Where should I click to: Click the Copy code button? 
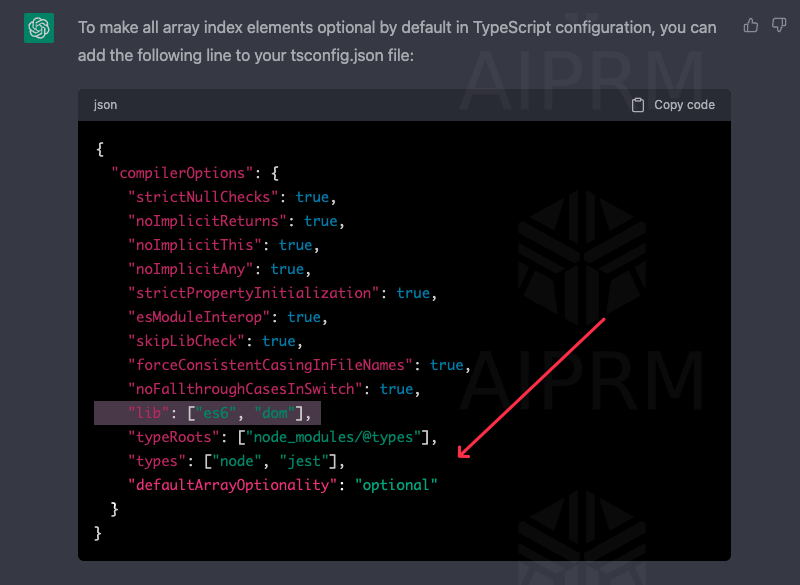tap(673, 105)
